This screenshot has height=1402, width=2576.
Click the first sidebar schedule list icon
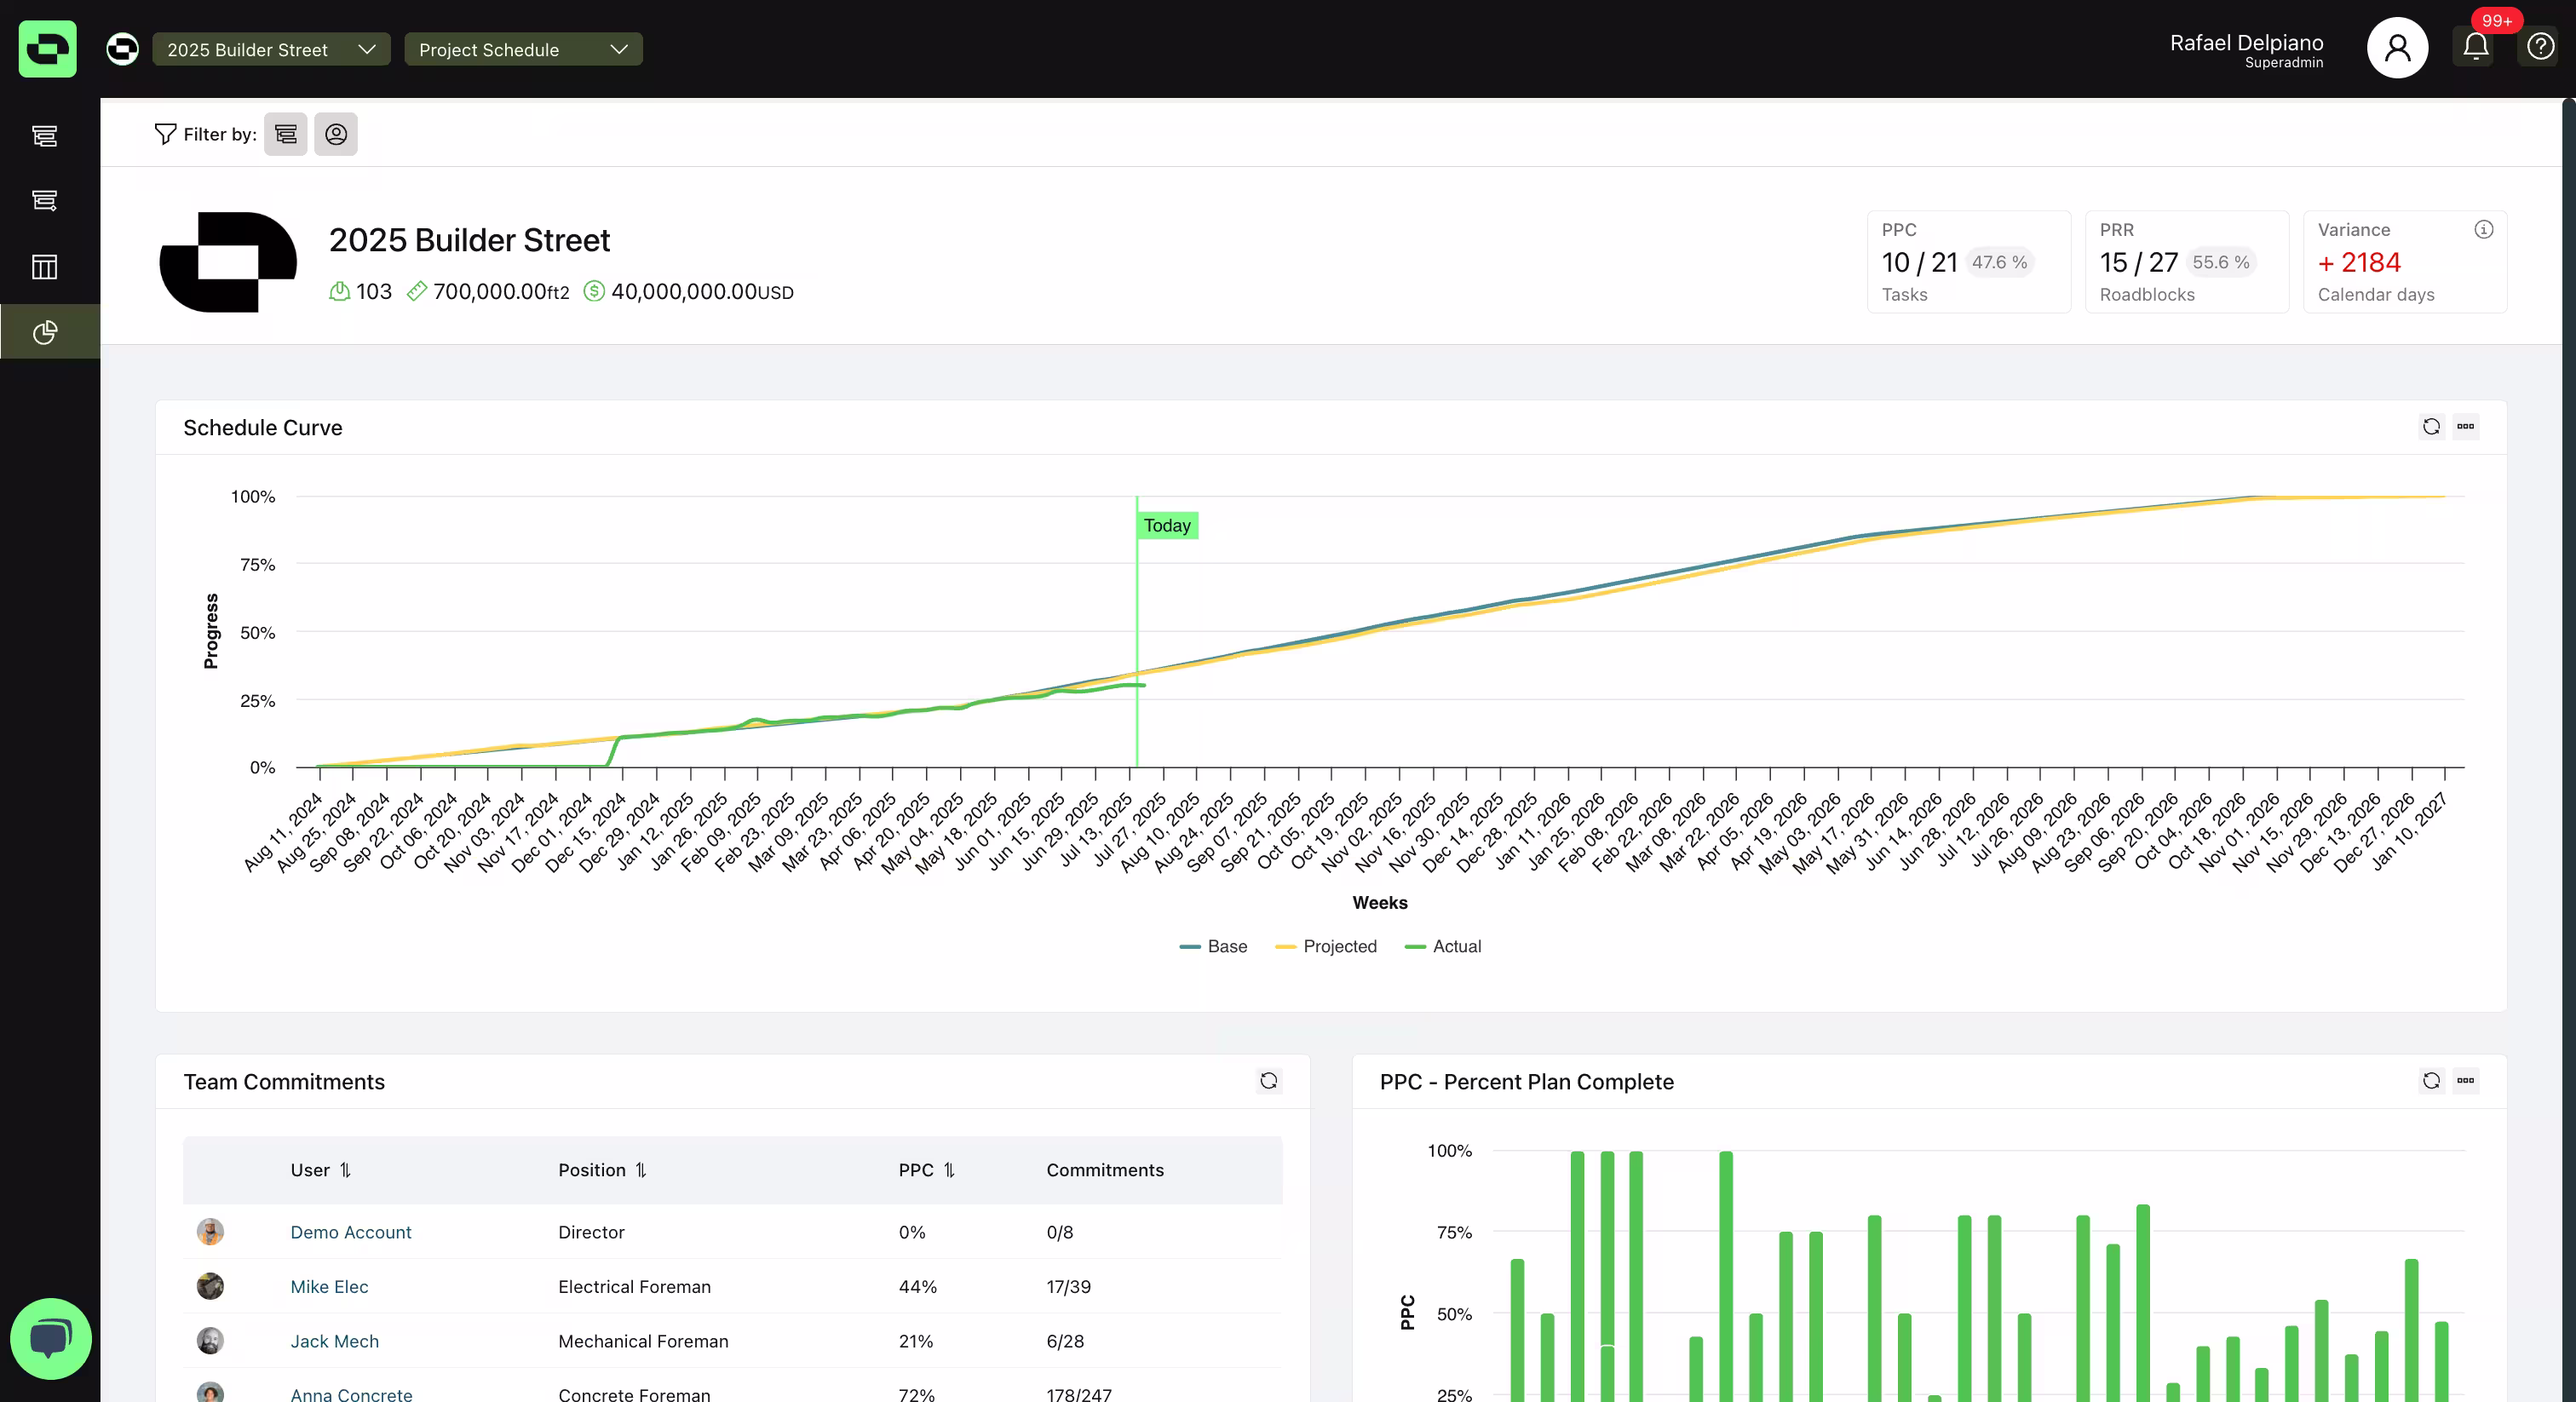click(45, 135)
